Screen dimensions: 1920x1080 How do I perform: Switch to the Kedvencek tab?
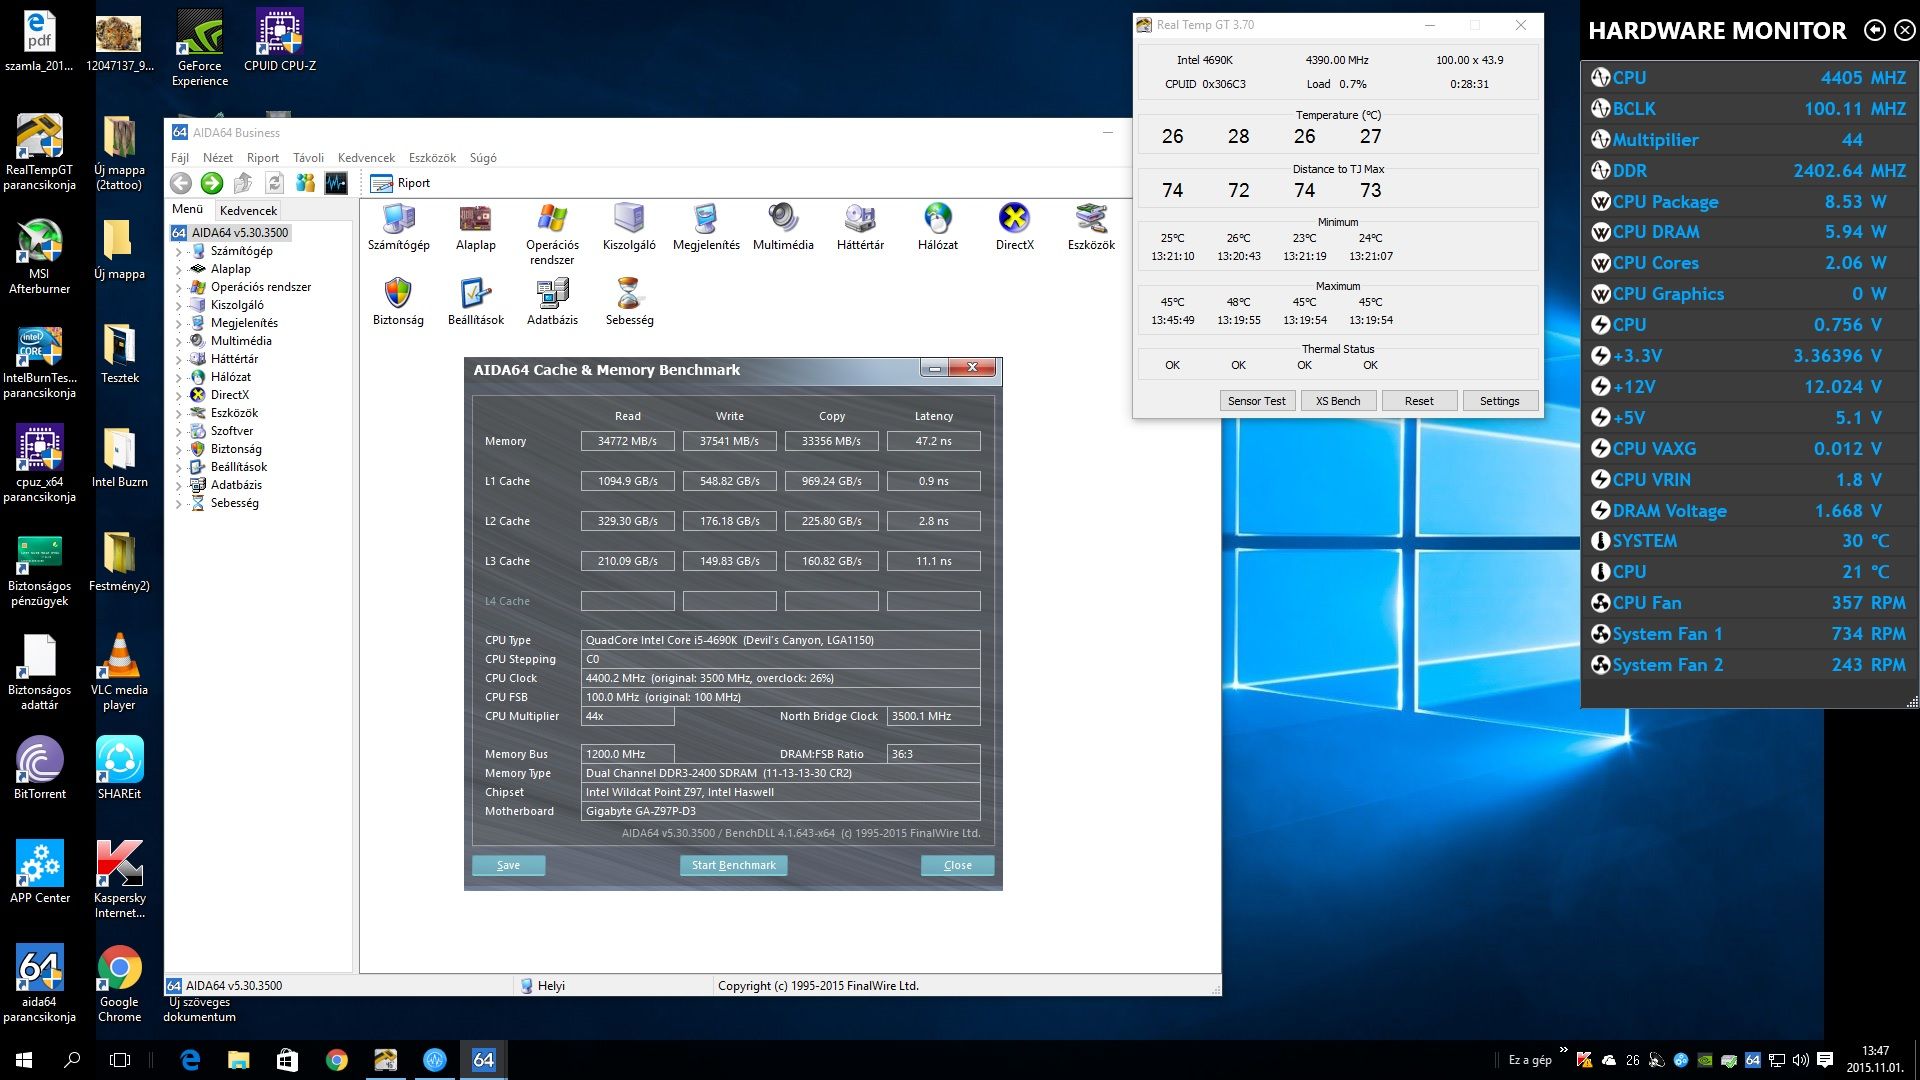tap(248, 210)
